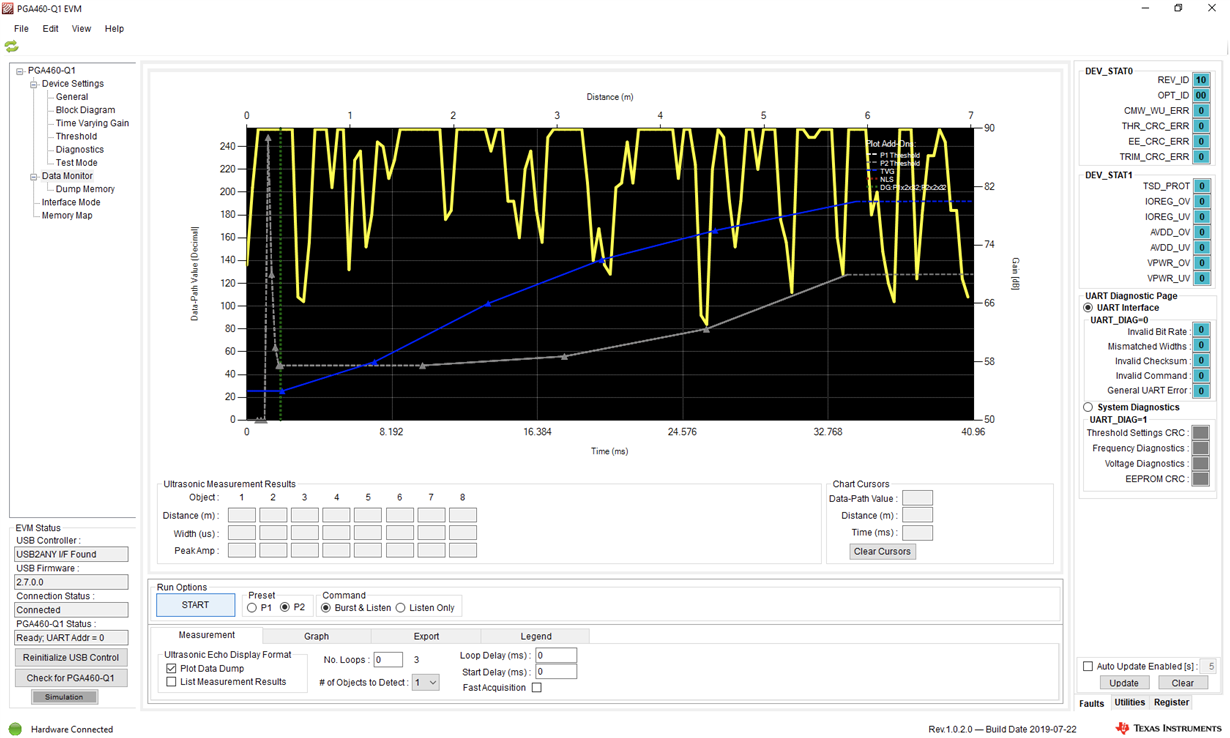Click the Clear button in Faults panel
Image resolution: width=1230 pixels, height=738 pixels.
(1183, 683)
